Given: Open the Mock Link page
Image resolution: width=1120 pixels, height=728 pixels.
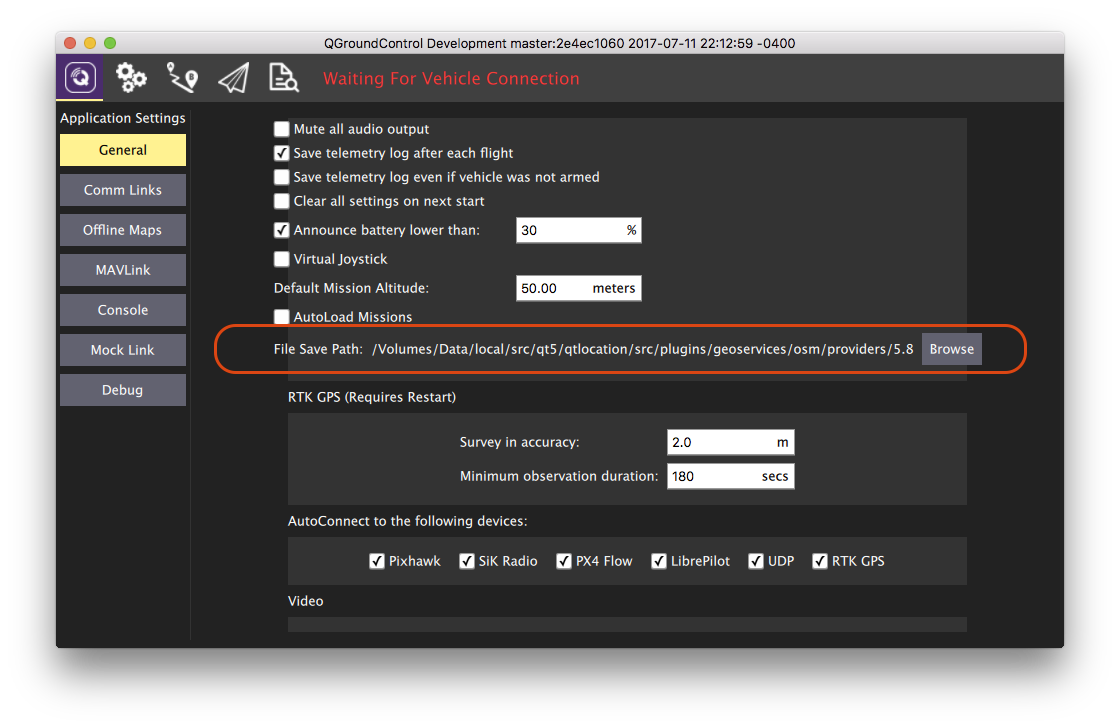Looking at the screenshot, I should pos(123,350).
